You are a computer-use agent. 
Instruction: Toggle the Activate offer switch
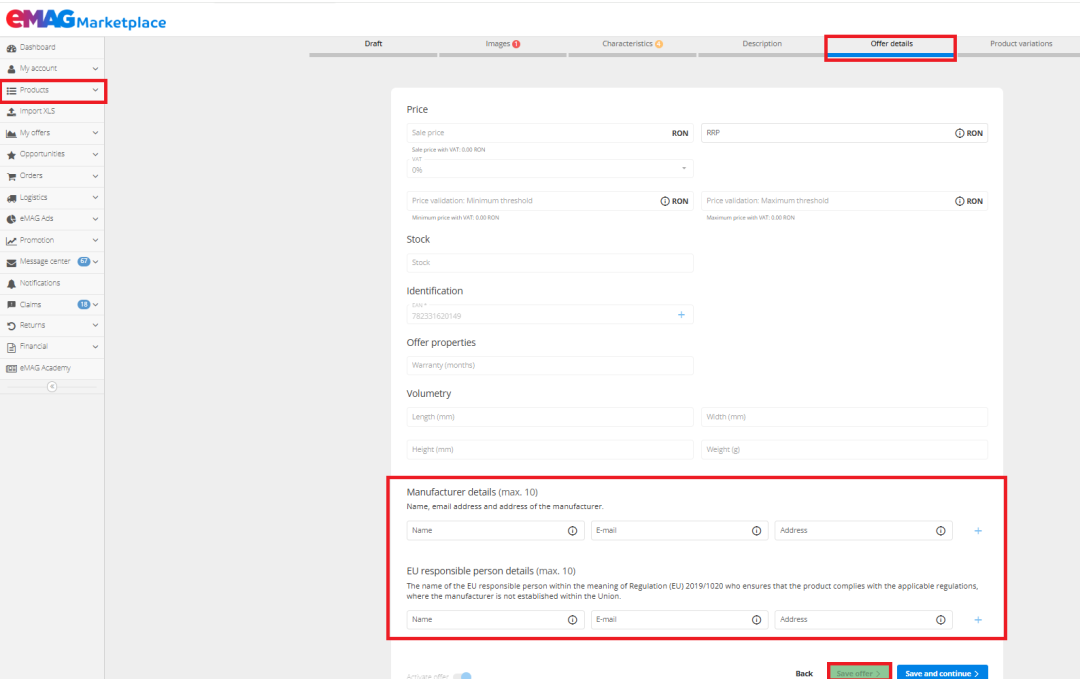[x=462, y=676]
